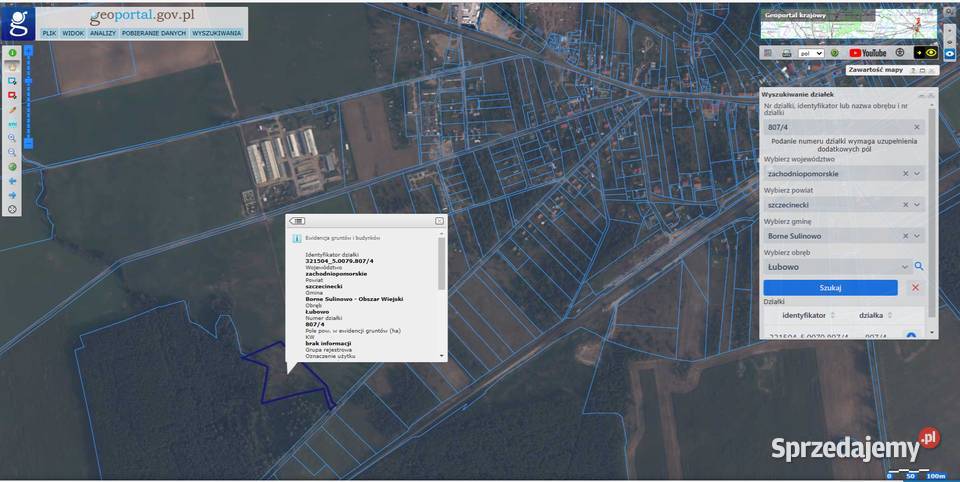Click the green help question-mark icon

[834, 53]
